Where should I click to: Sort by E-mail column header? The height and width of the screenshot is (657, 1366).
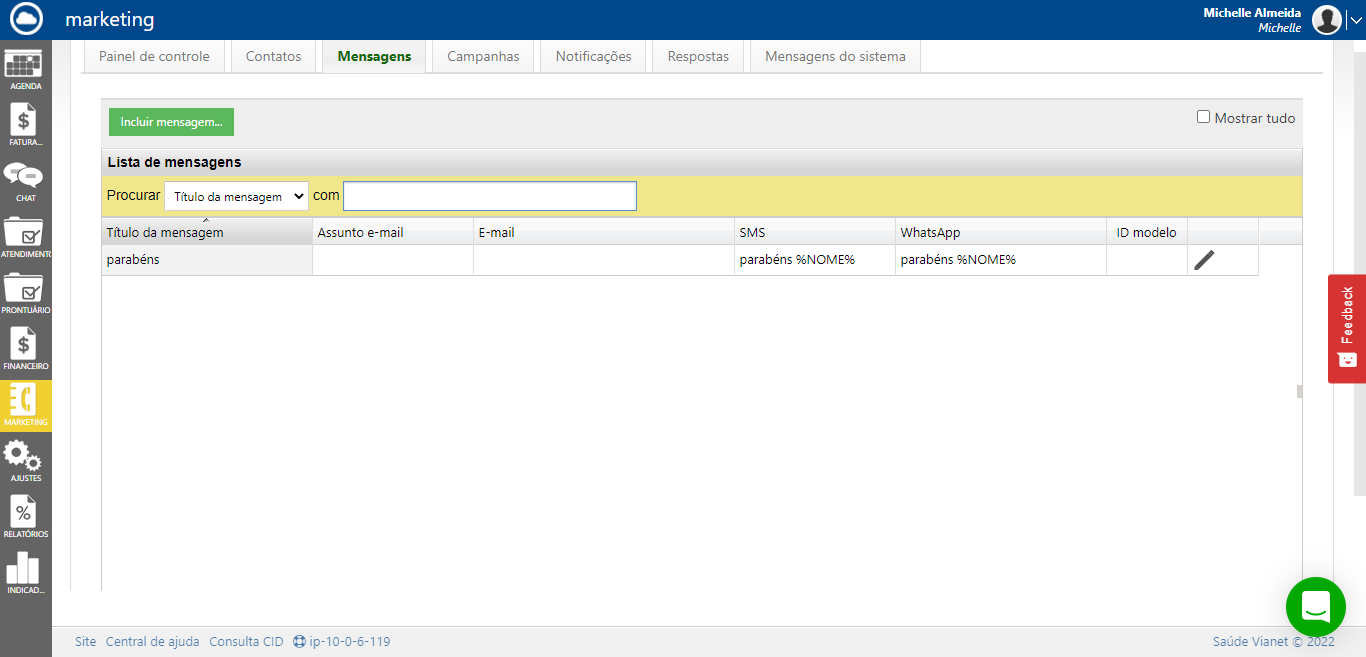tap(604, 232)
